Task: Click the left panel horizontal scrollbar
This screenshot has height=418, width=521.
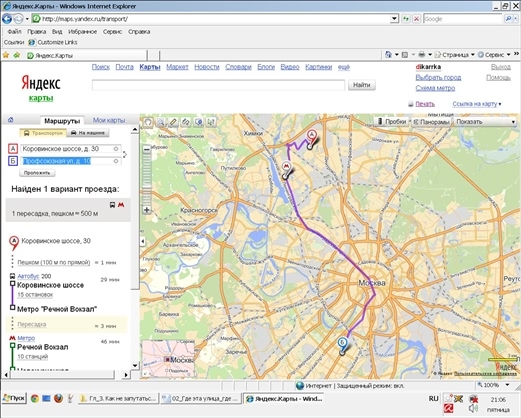Action: coord(66,375)
